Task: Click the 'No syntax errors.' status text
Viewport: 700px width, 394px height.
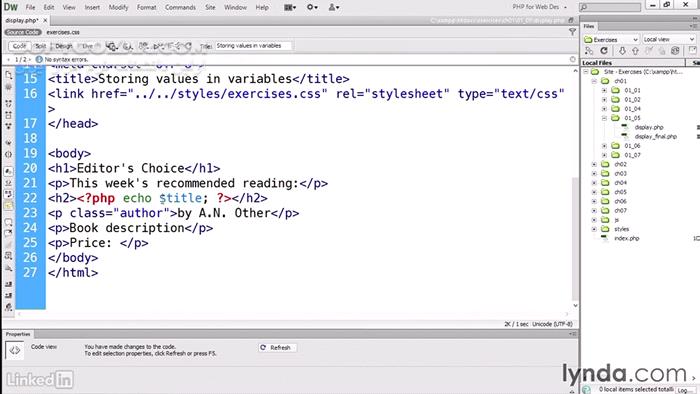Action: point(66,59)
